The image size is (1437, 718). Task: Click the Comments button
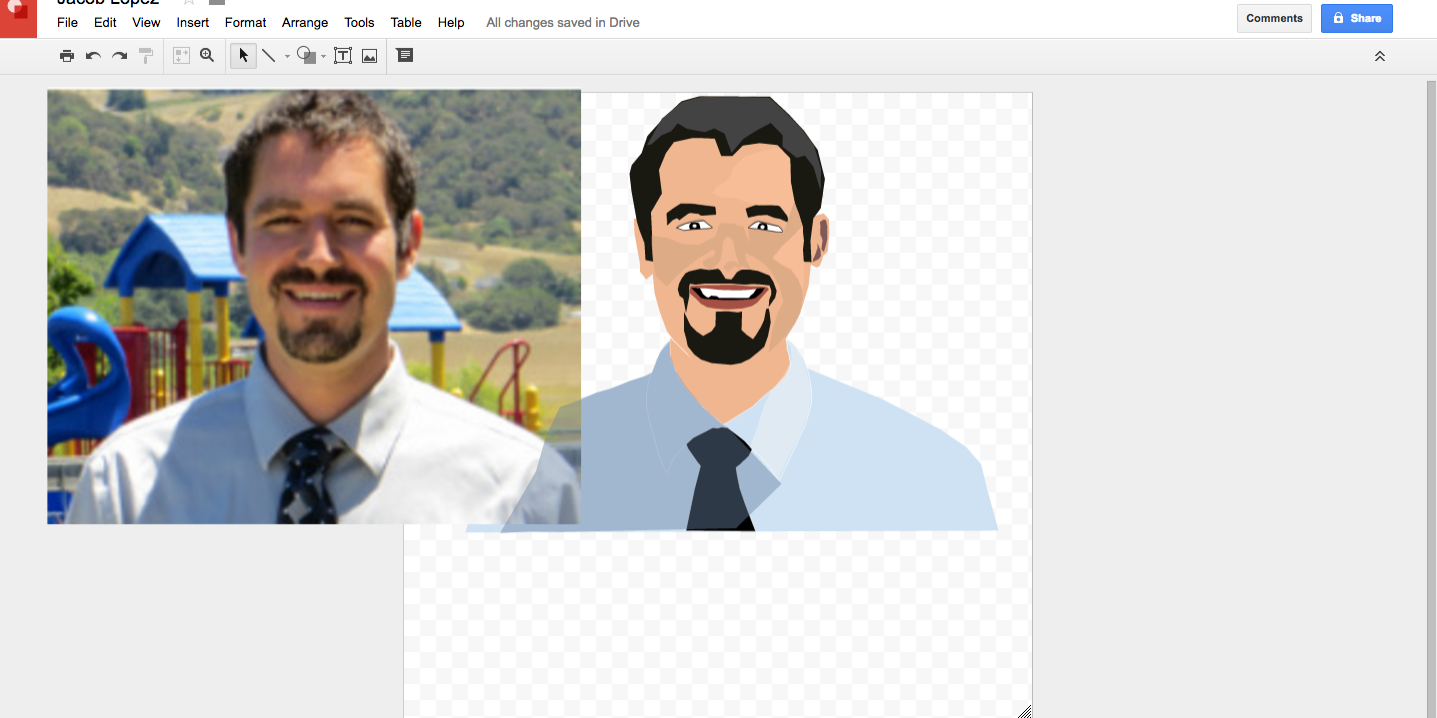(x=1274, y=18)
